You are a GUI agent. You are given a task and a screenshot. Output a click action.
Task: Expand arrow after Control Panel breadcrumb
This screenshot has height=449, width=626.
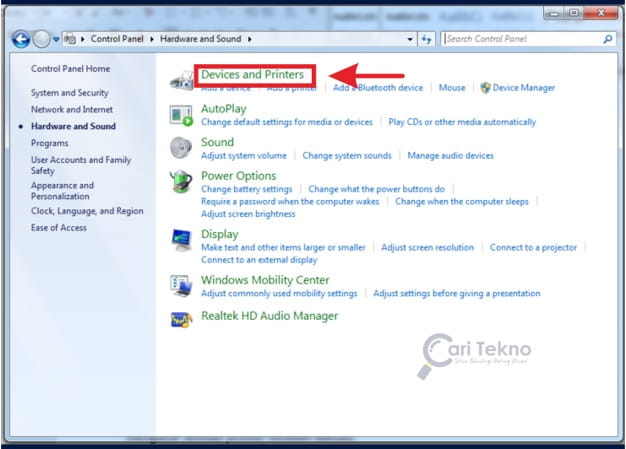point(152,39)
